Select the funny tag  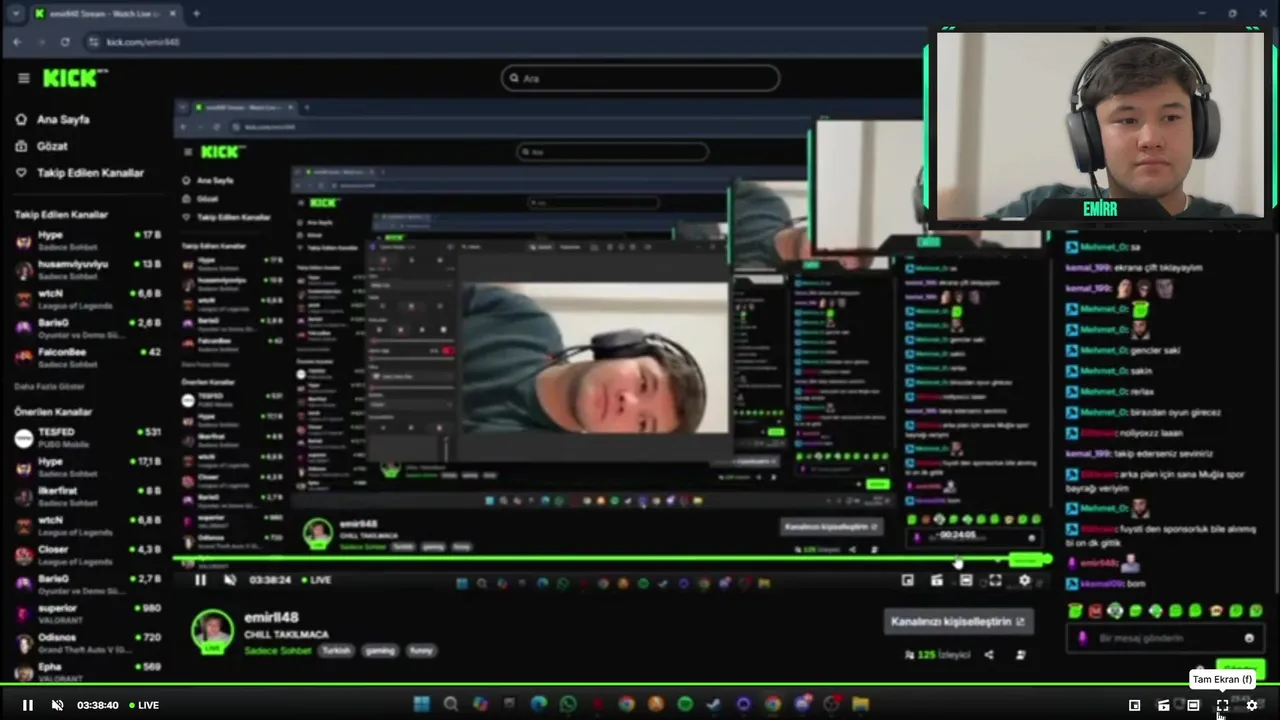421,650
